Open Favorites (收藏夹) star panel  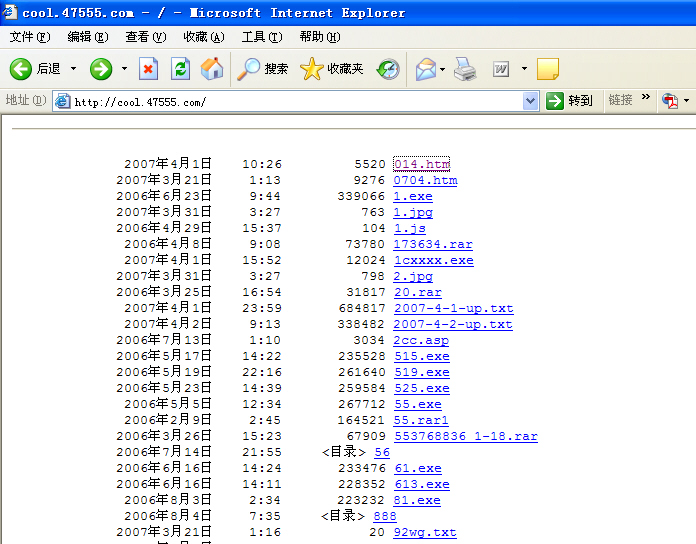tap(312, 69)
